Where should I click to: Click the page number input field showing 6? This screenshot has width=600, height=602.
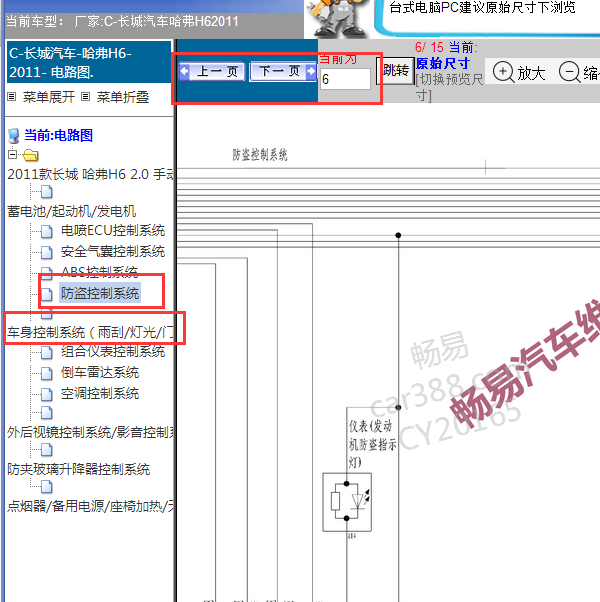pos(345,79)
